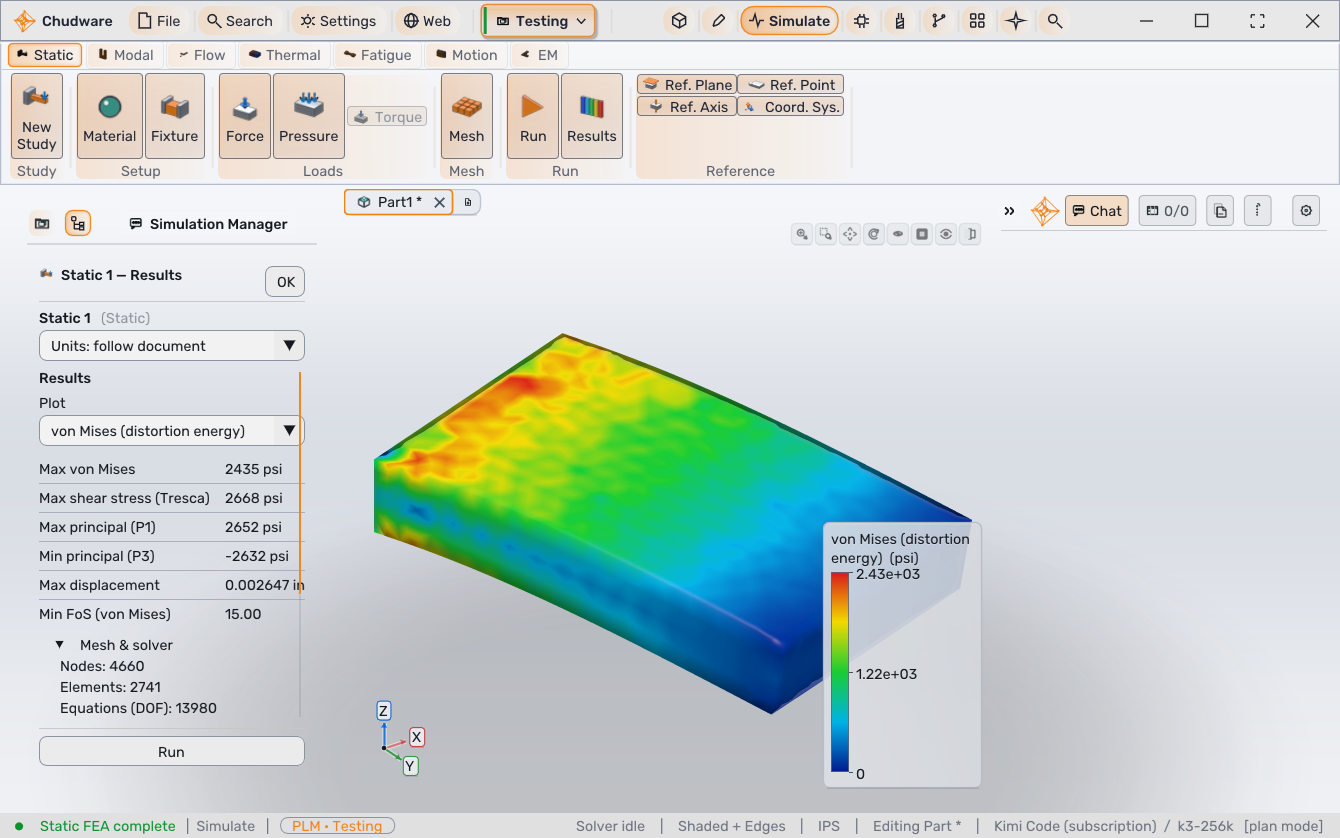Click the ribbon Run simulation icon
Image resolution: width=1340 pixels, height=838 pixels.
(x=533, y=116)
